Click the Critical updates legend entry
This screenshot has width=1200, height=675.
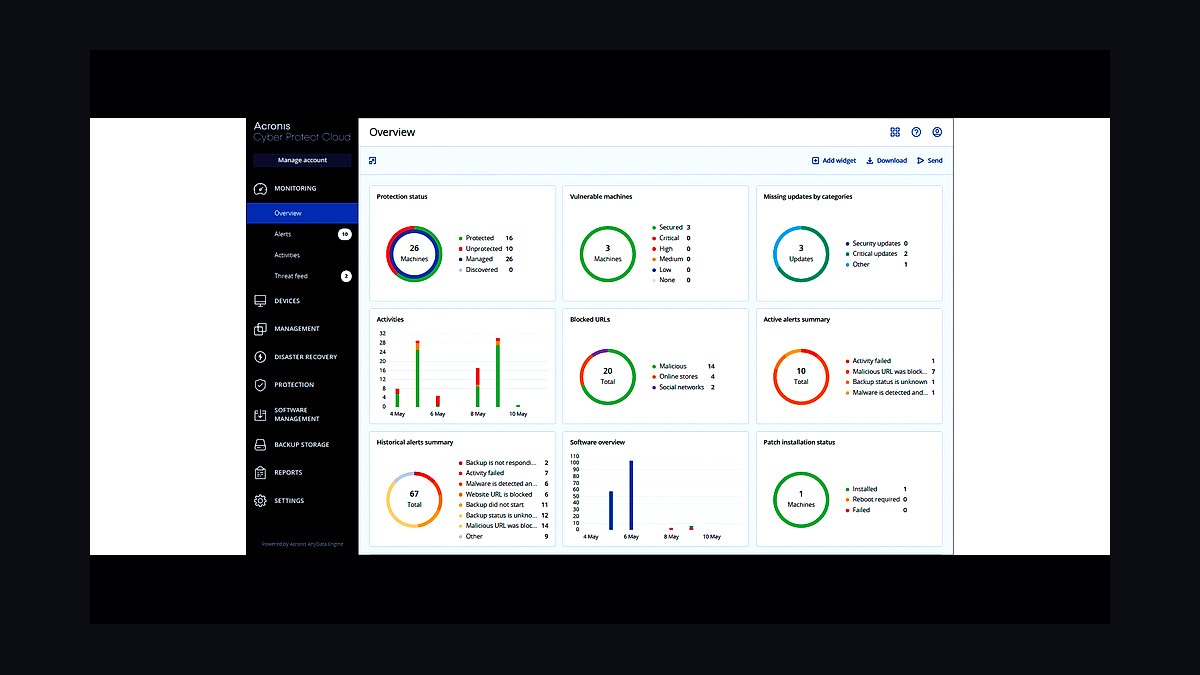pyautogui.click(x=877, y=254)
